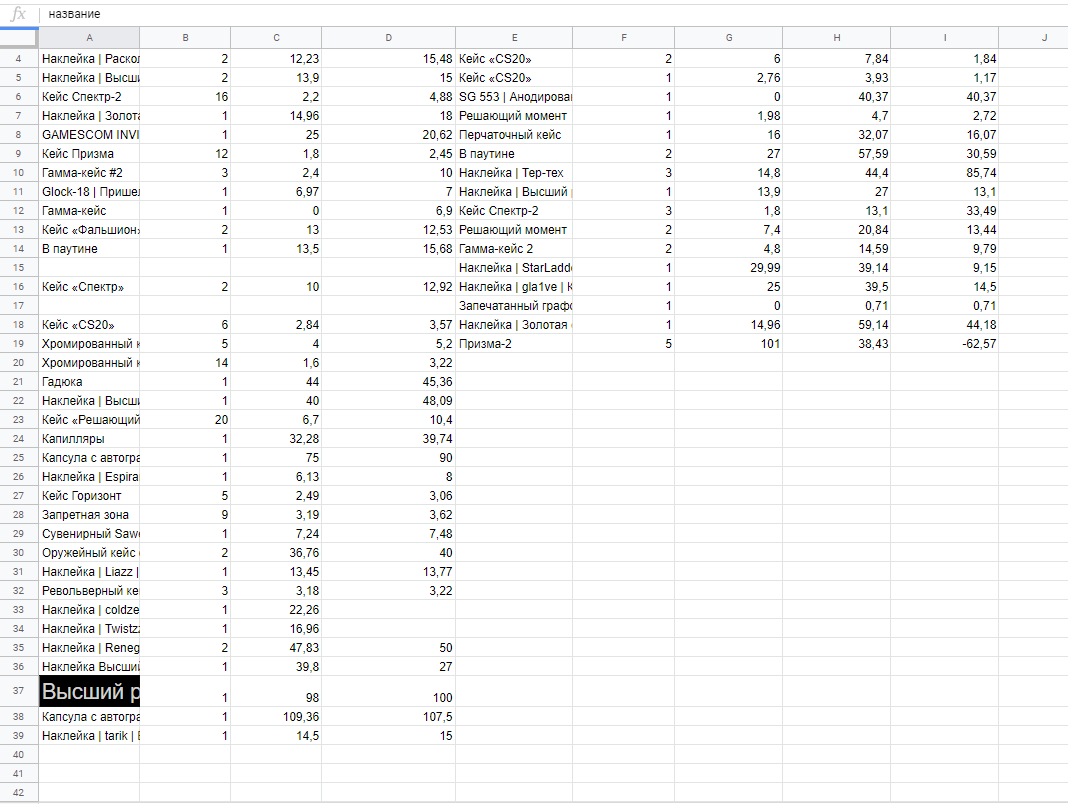The image size is (1068, 804).
Task: Click value '47,83' in column C
Action: point(304,648)
